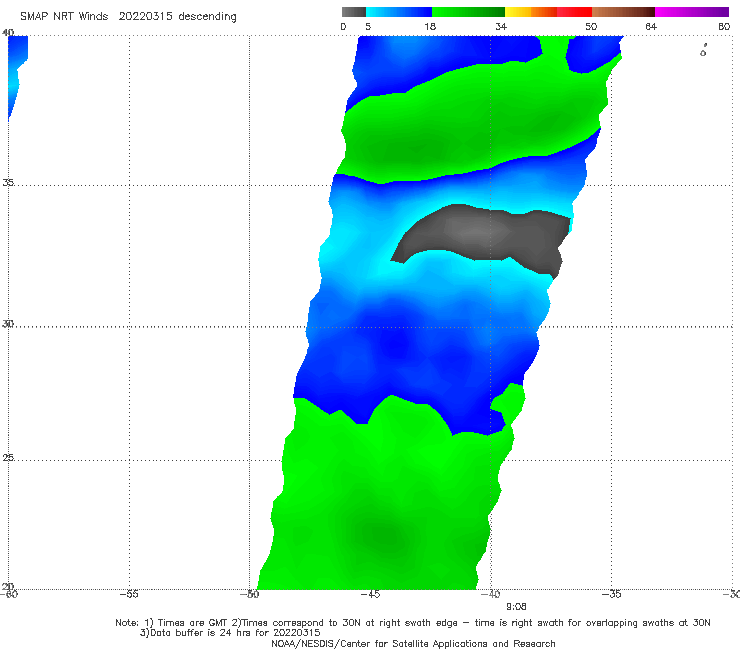
Task: Click the date label 20220315 descending
Action: 177,17
